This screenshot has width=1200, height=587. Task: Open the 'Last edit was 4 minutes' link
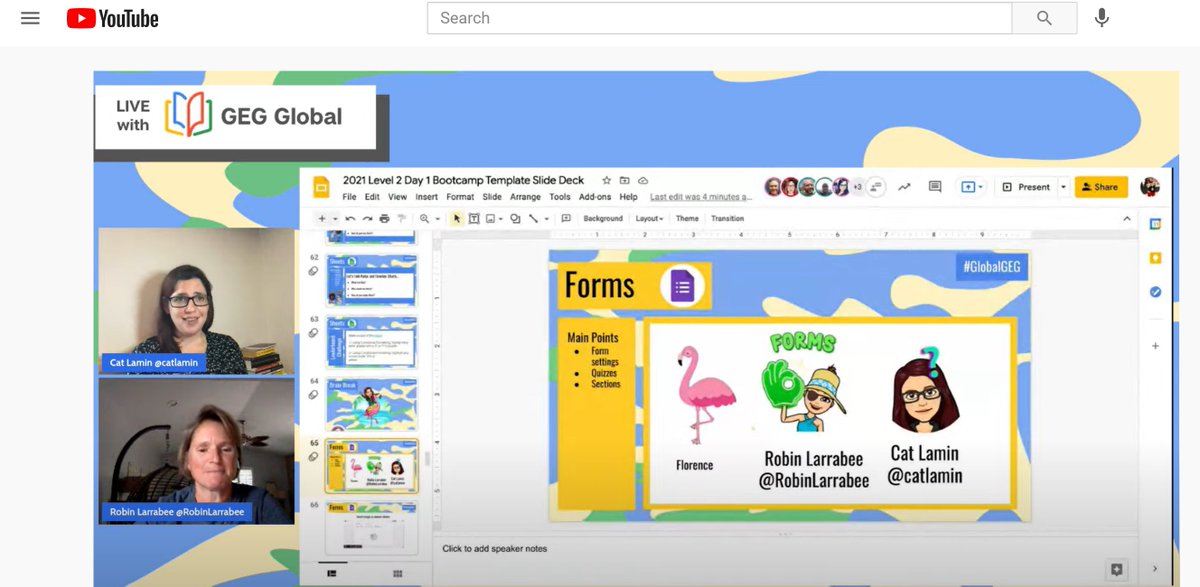[700, 197]
